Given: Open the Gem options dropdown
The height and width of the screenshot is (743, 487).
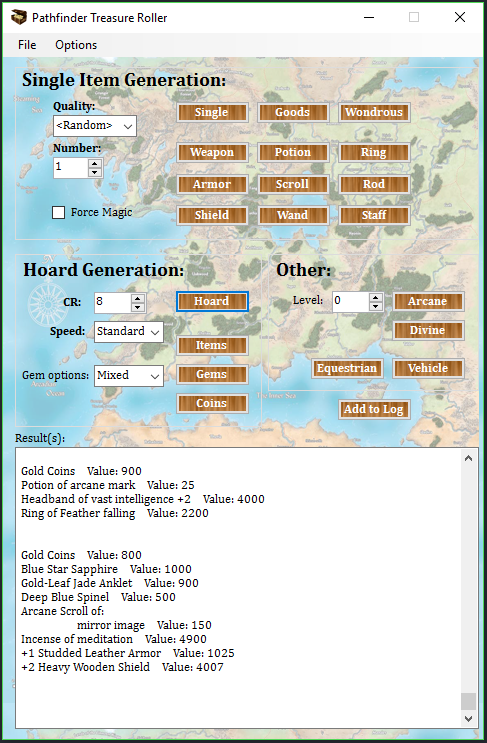Looking at the screenshot, I should [x=129, y=375].
